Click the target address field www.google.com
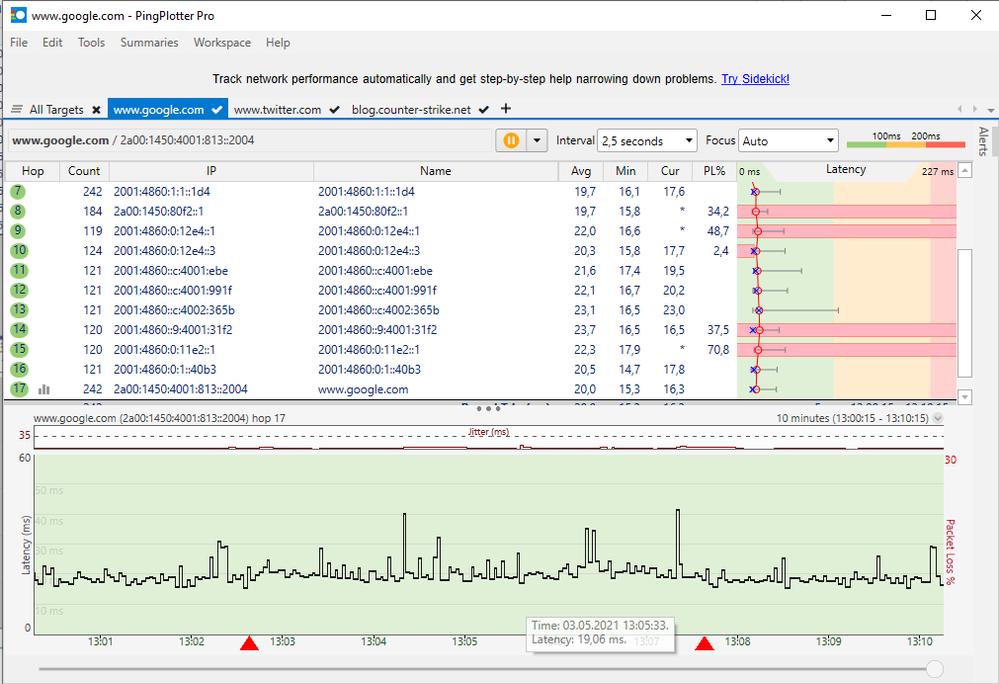Viewport: 999px width, 684px height. click(x=250, y=140)
